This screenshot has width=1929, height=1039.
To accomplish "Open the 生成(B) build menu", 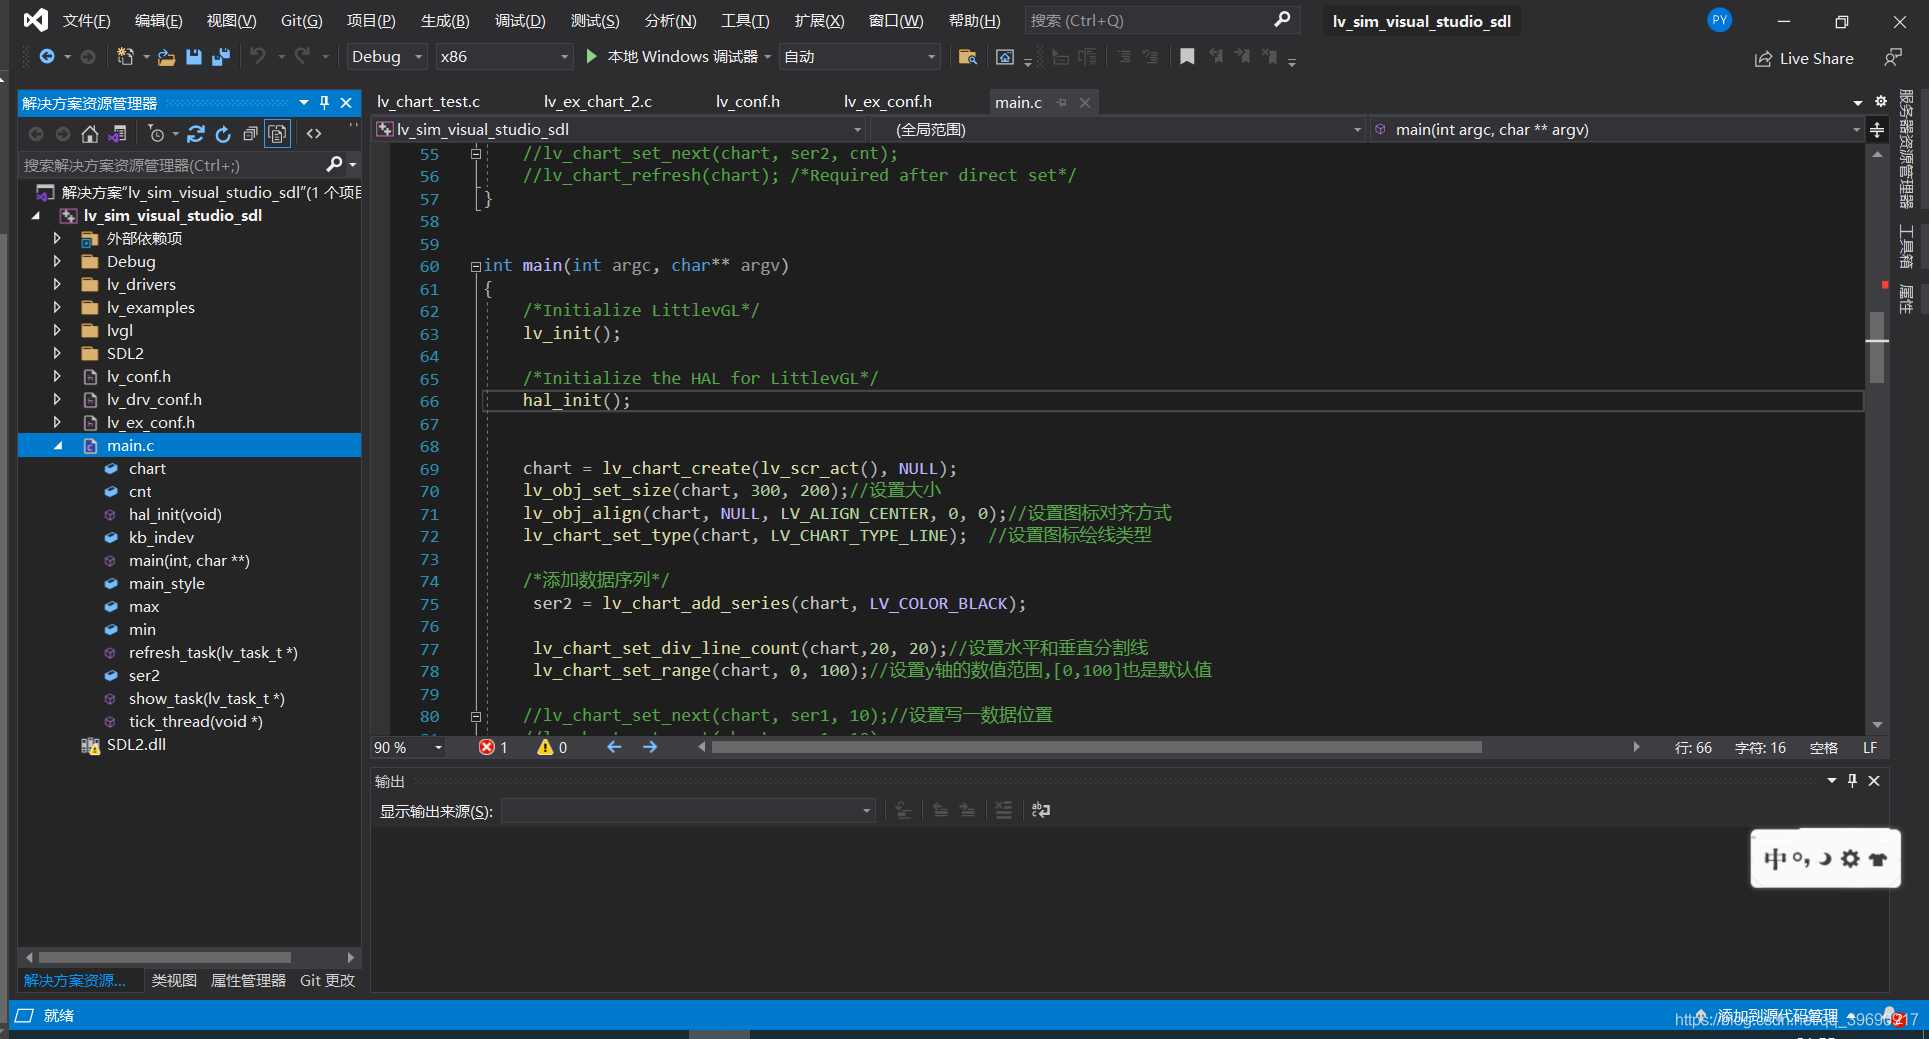I will (445, 21).
